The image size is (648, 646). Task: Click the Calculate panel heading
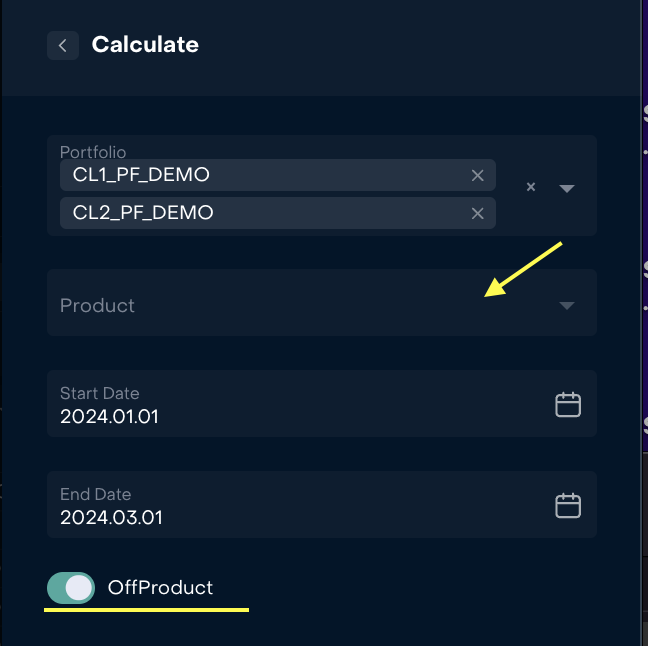coord(145,45)
